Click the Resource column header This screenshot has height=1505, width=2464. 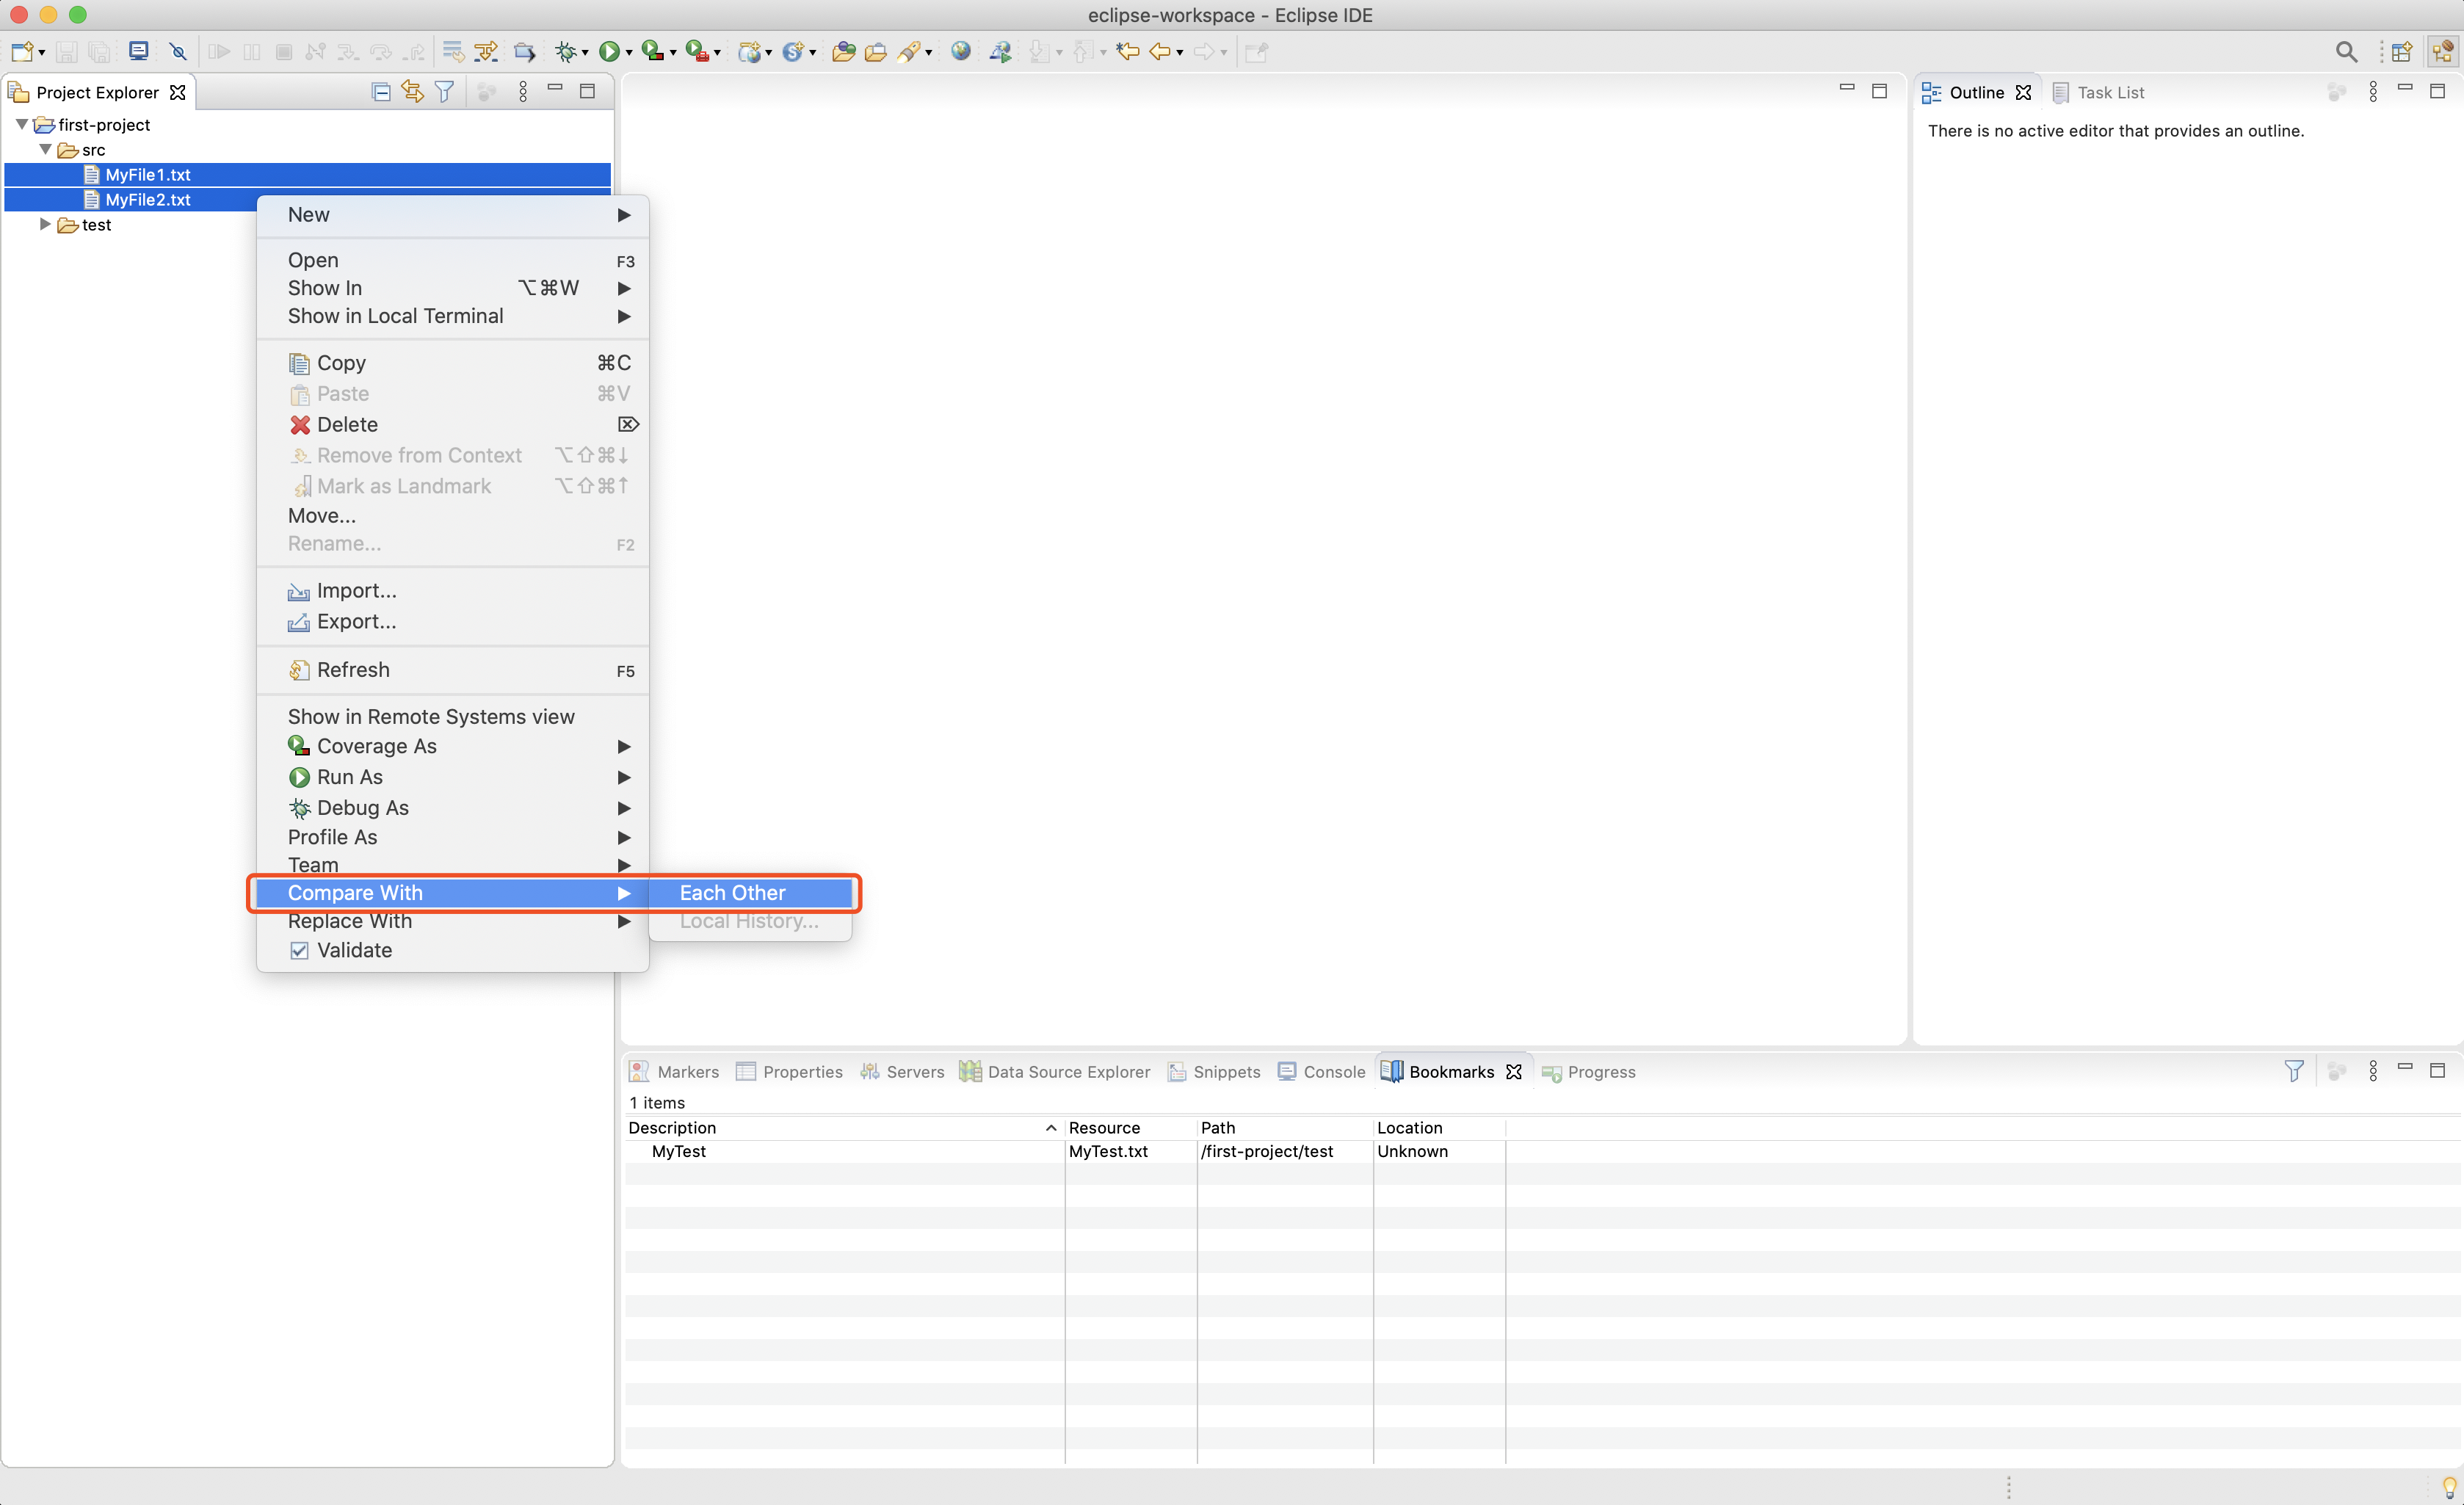click(x=1130, y=1127)
